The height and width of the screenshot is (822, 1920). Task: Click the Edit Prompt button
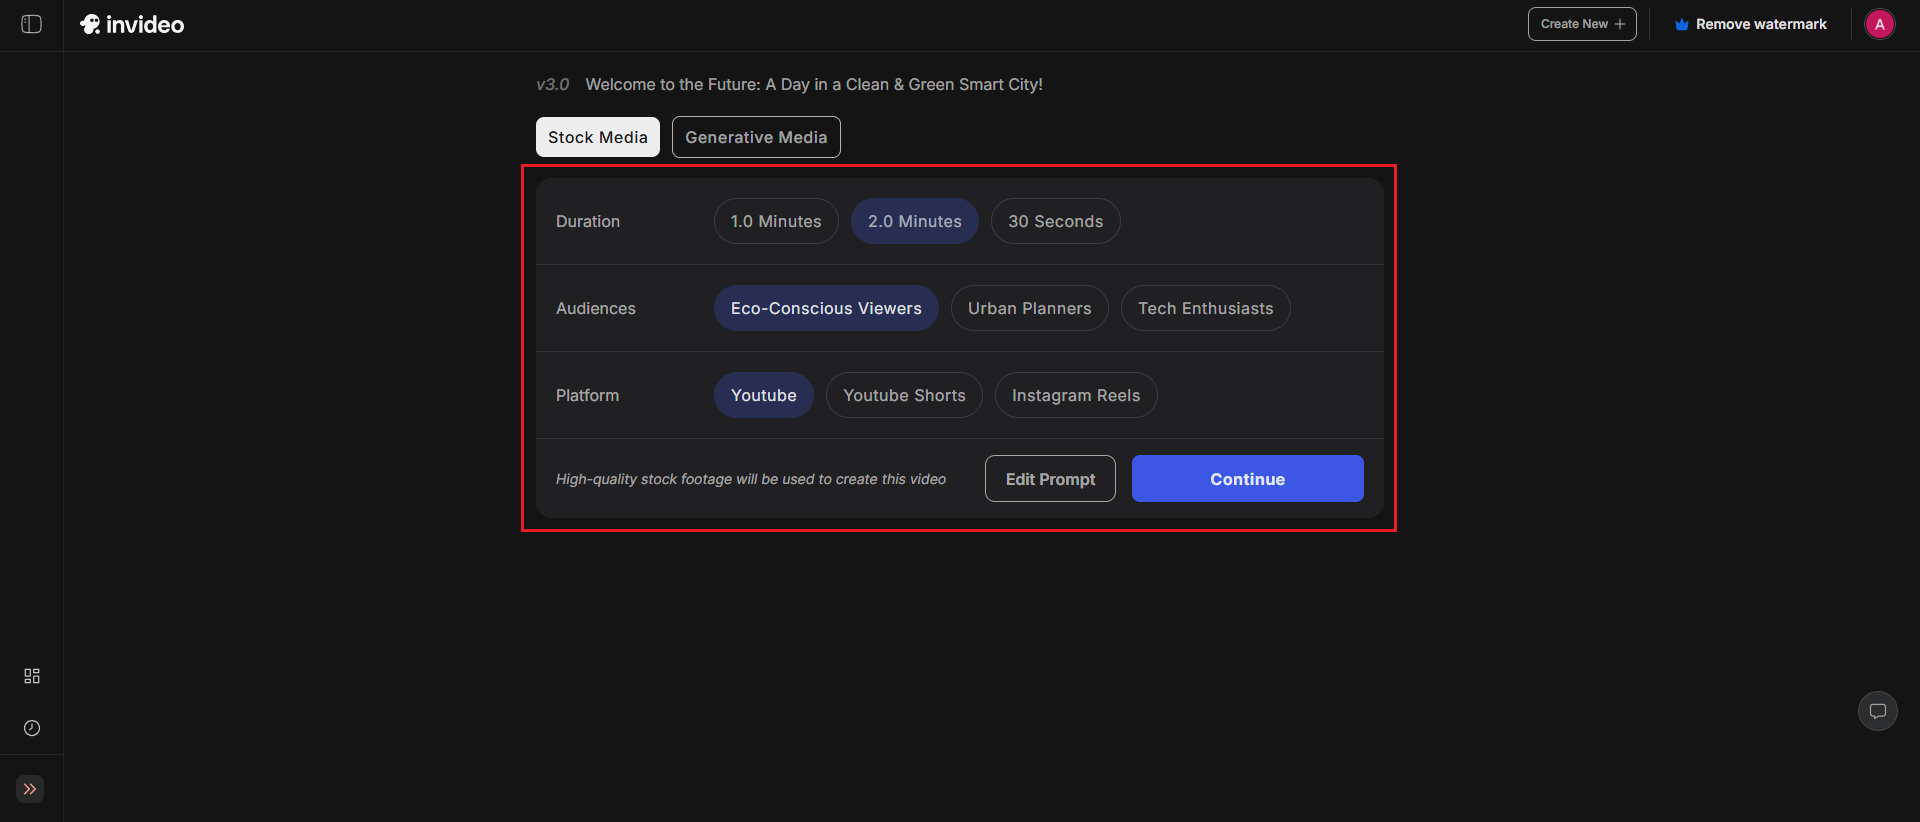[1050, 479]
